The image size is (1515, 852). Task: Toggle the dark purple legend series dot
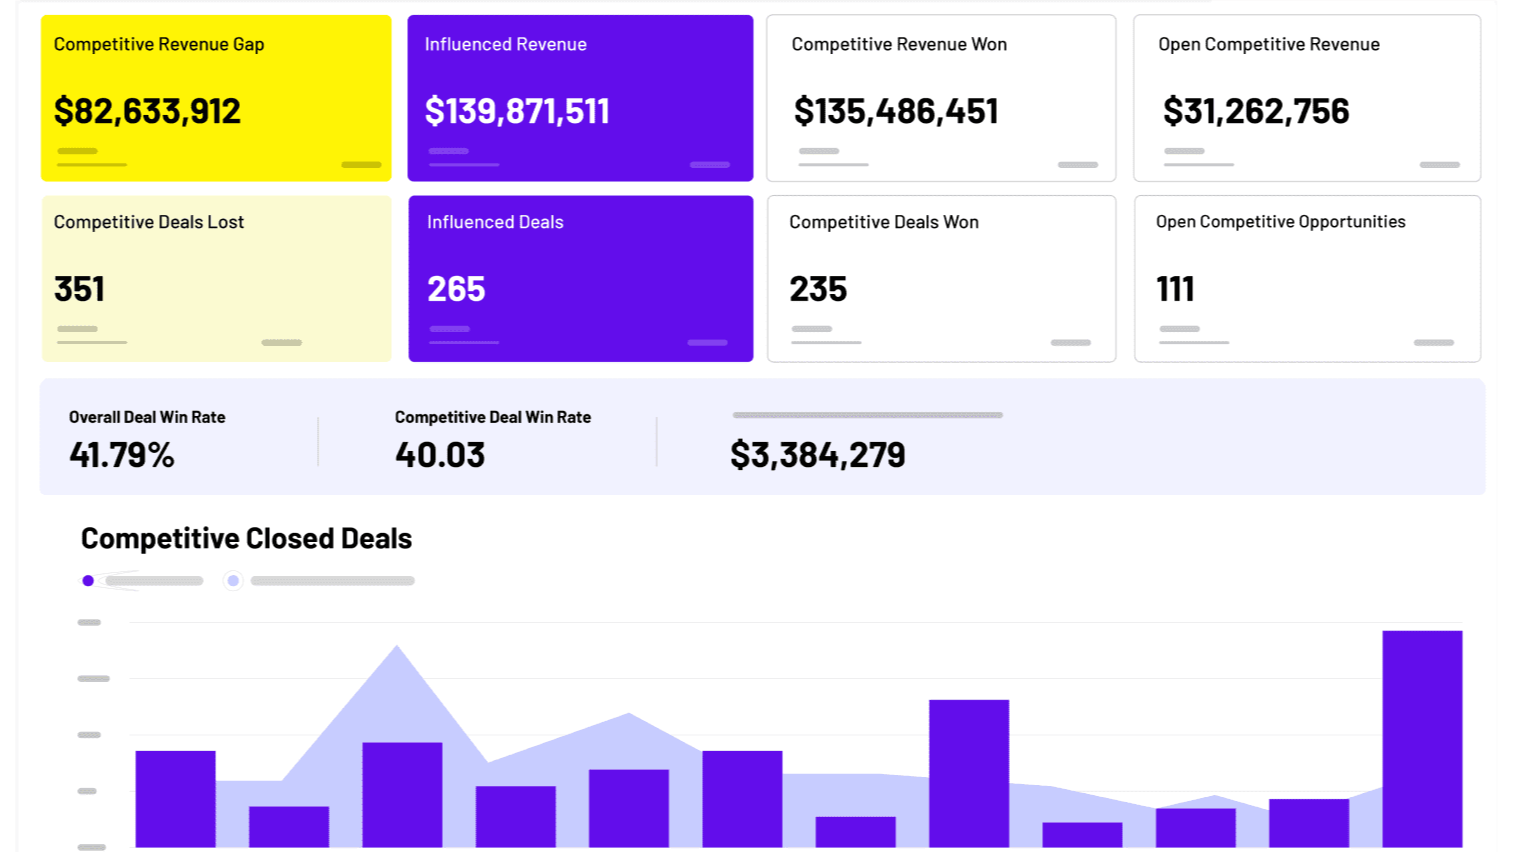(88, 581)
